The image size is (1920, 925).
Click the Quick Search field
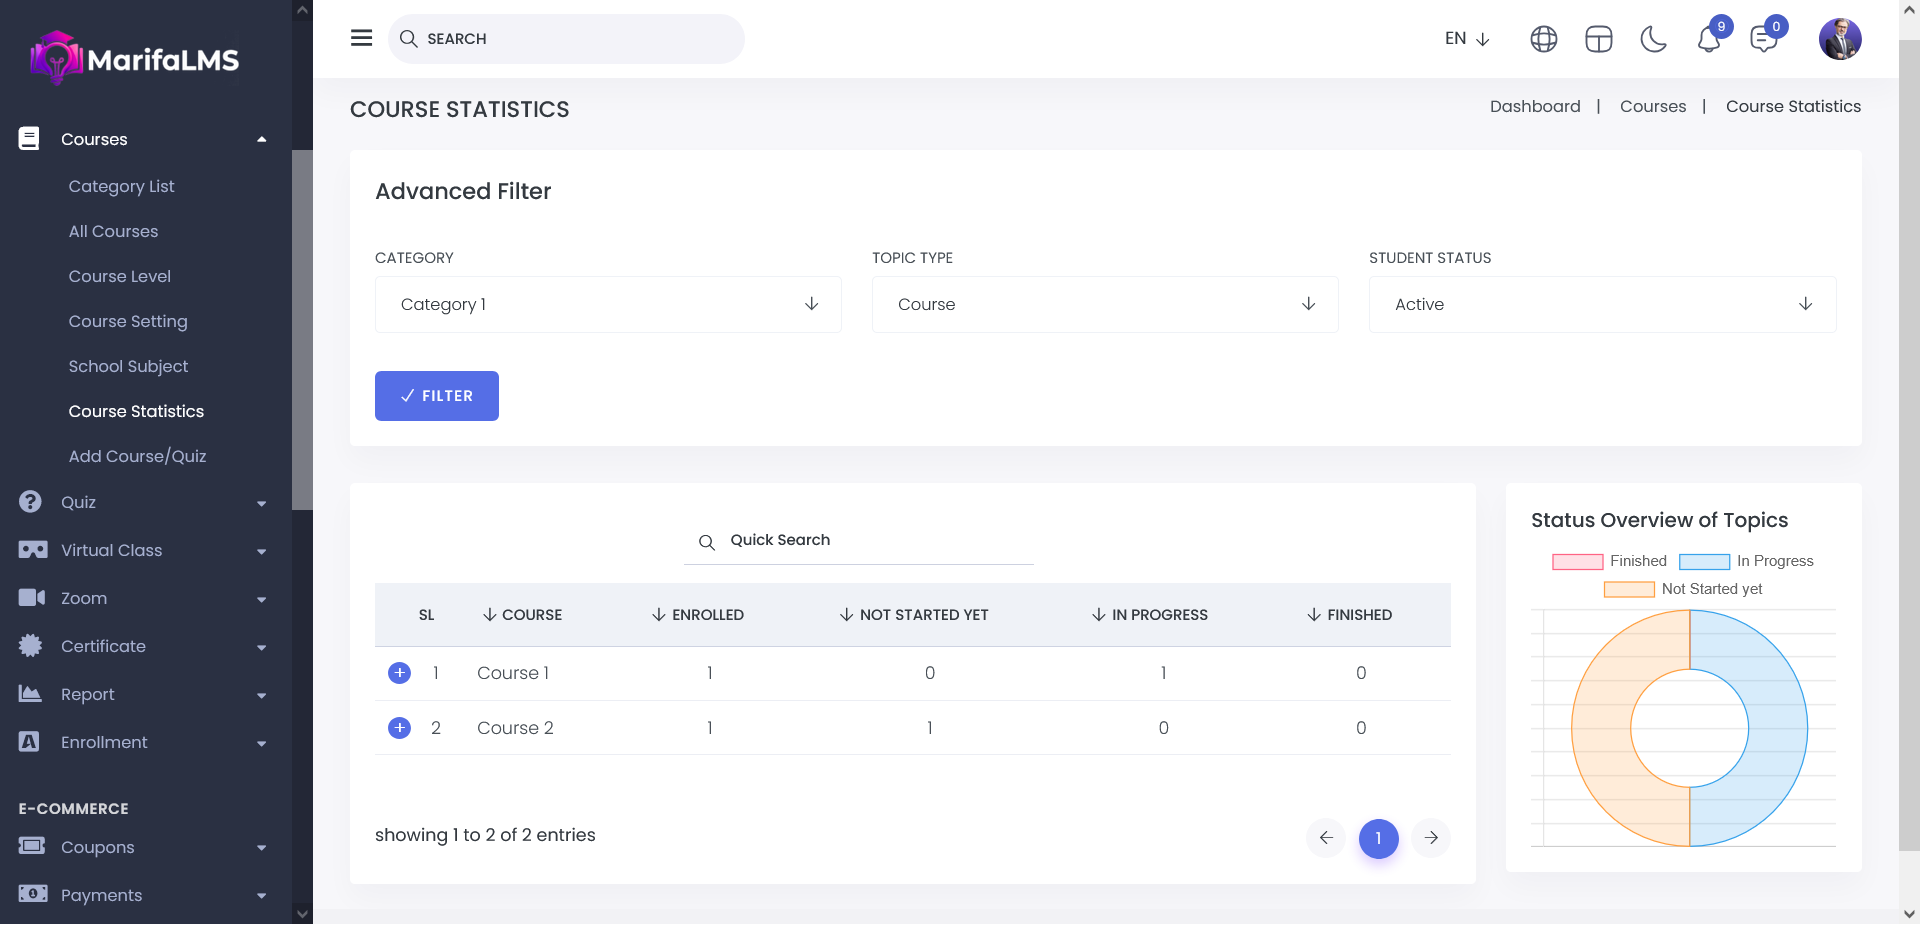coord(870,540)
